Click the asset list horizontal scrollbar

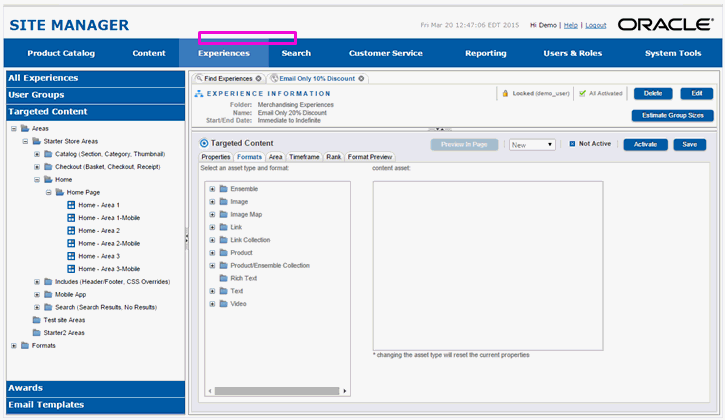[276, 391]
